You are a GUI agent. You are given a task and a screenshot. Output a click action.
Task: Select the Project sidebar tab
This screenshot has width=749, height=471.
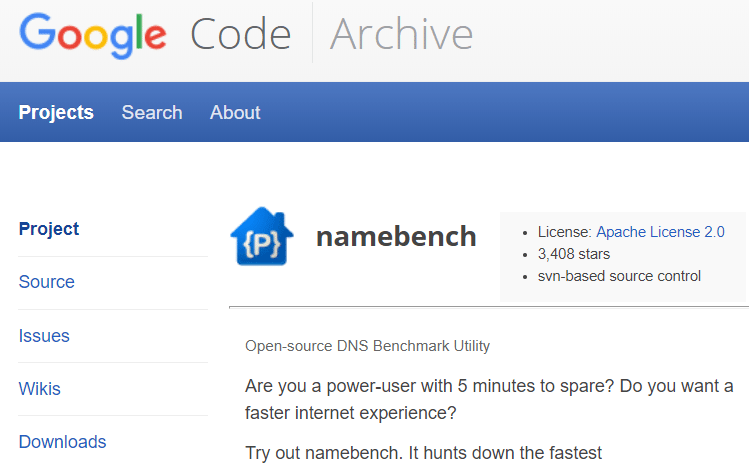pos(49,229)
